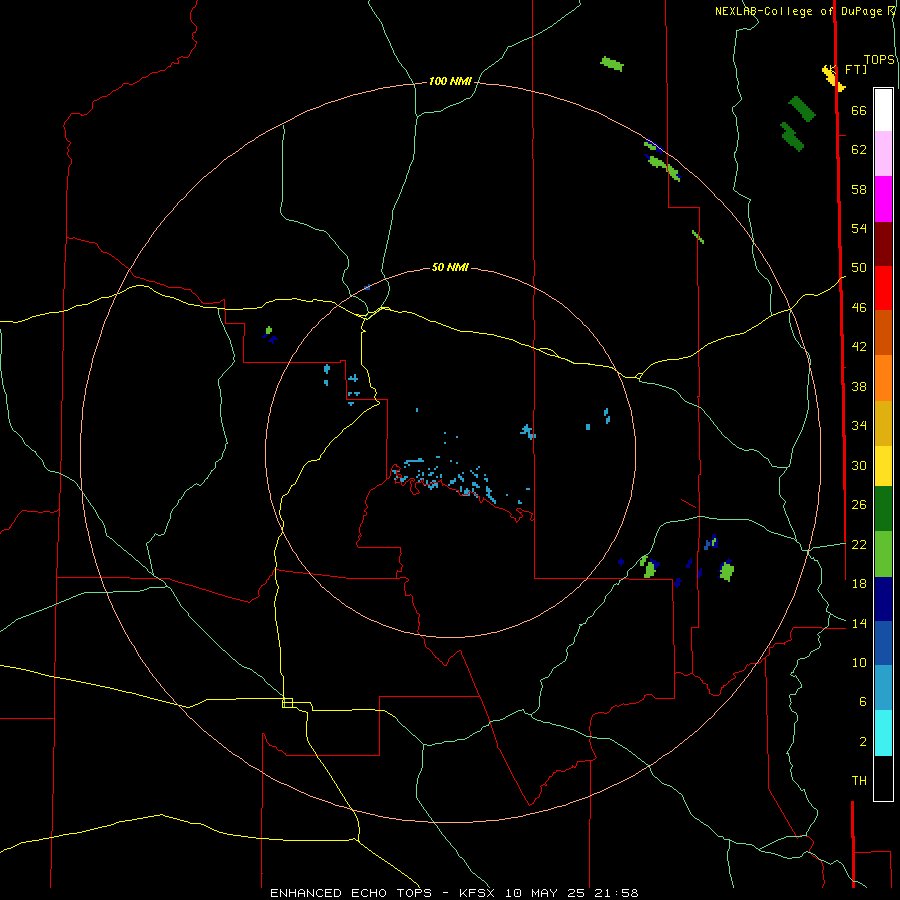Screen dimensions: 900x900
Task: Select the 30 legend value
Action: 859,465
